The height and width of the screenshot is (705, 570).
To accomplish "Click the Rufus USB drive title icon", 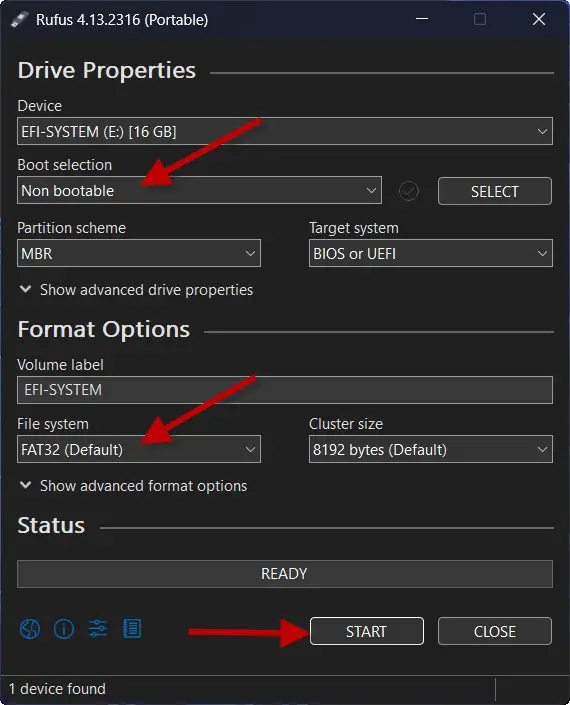I will (19, 19).
